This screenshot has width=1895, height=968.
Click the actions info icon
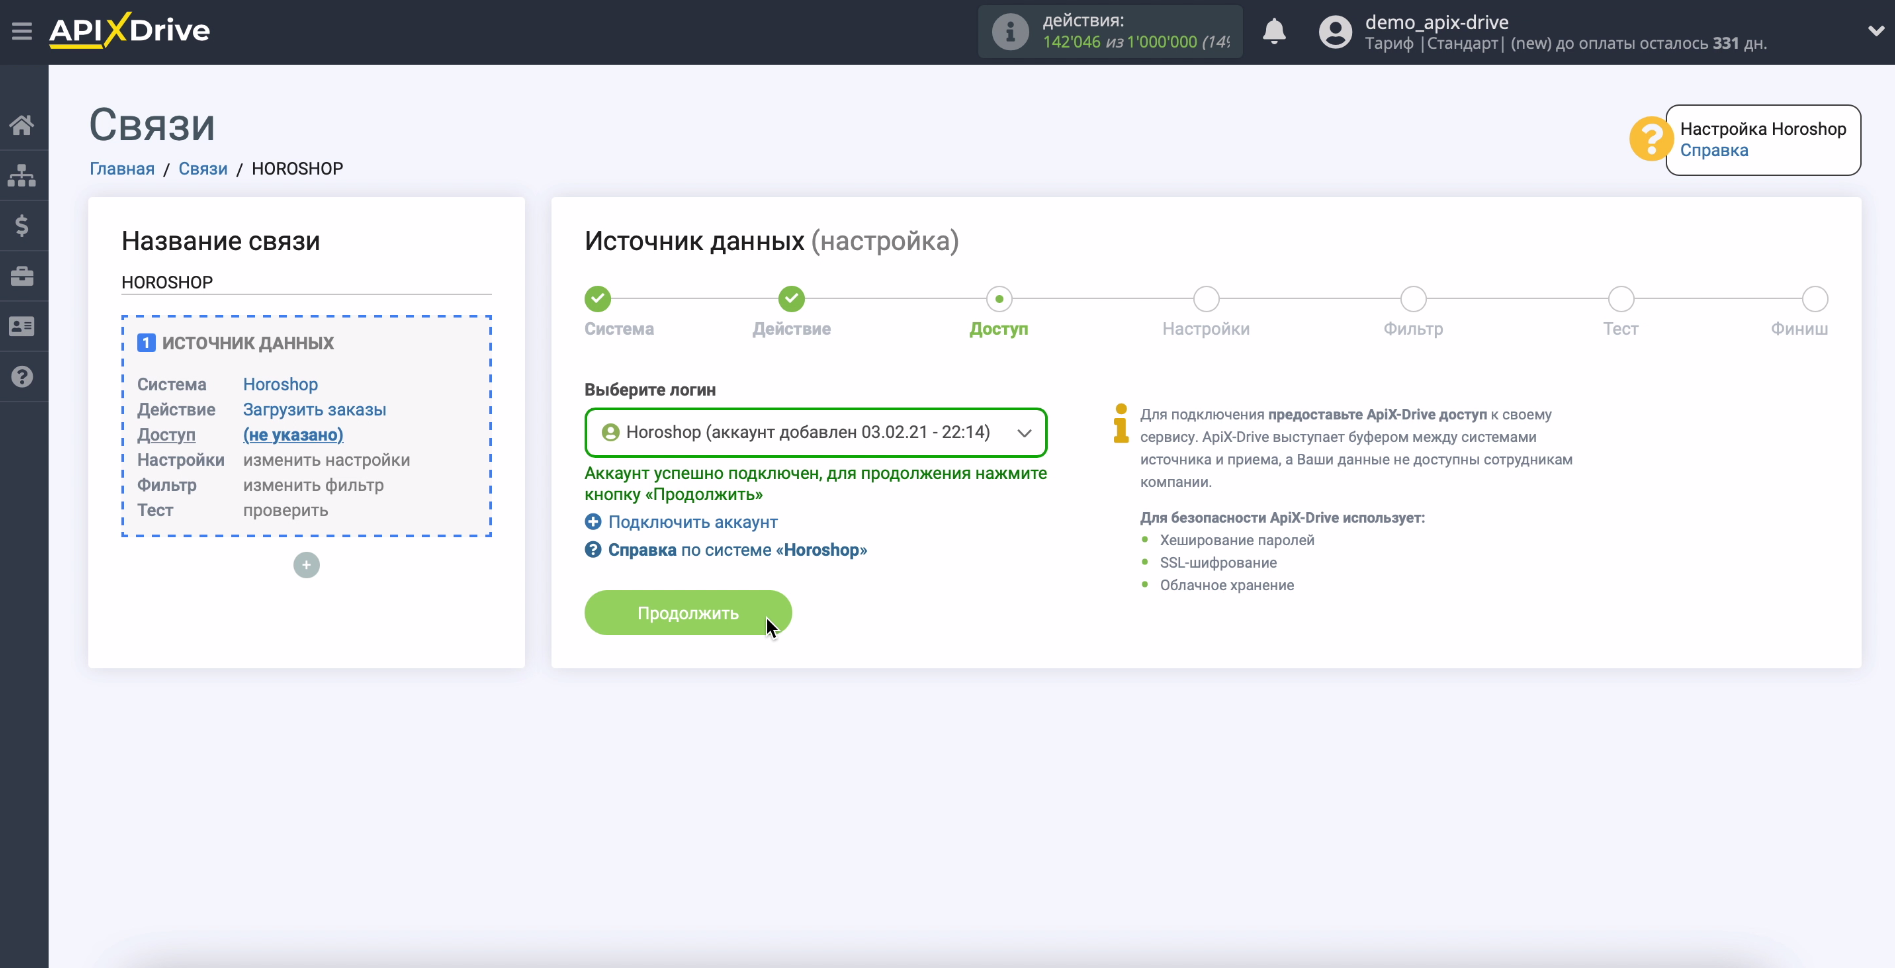coord(1010,32)
